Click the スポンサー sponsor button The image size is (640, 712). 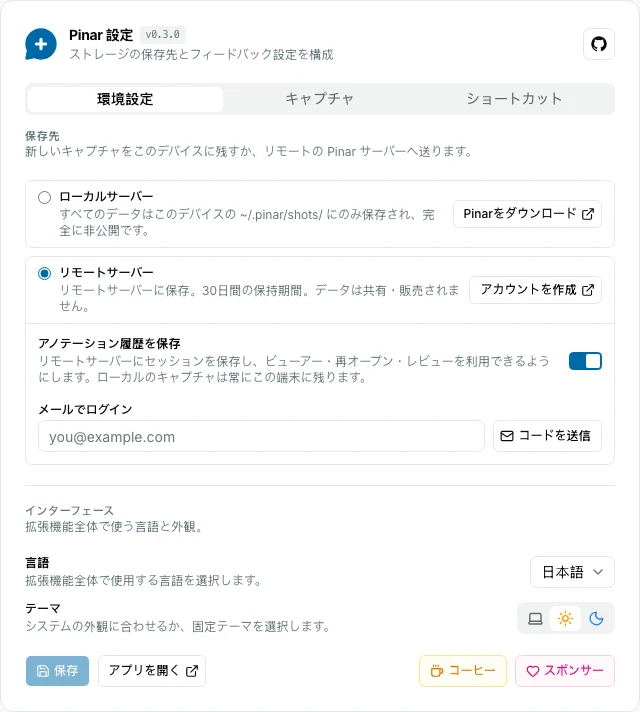[565, 671]
